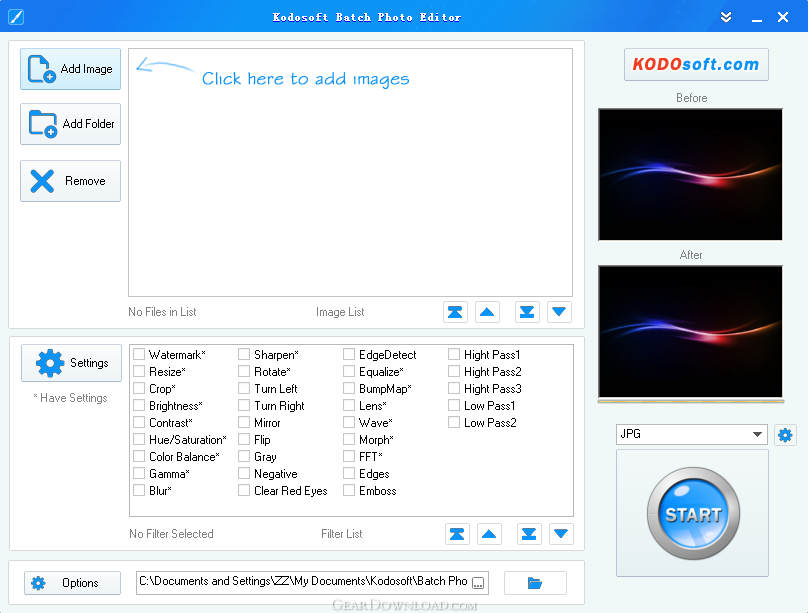Move image up in Image List
This screenshot has height=613, width=808.
point(487,312)
